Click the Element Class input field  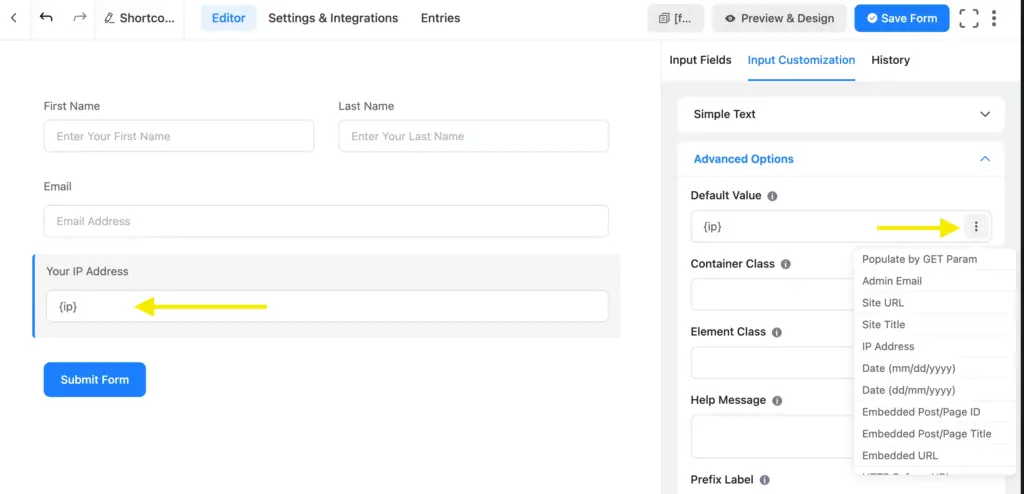pyautogui.click(x=772, y=363)
